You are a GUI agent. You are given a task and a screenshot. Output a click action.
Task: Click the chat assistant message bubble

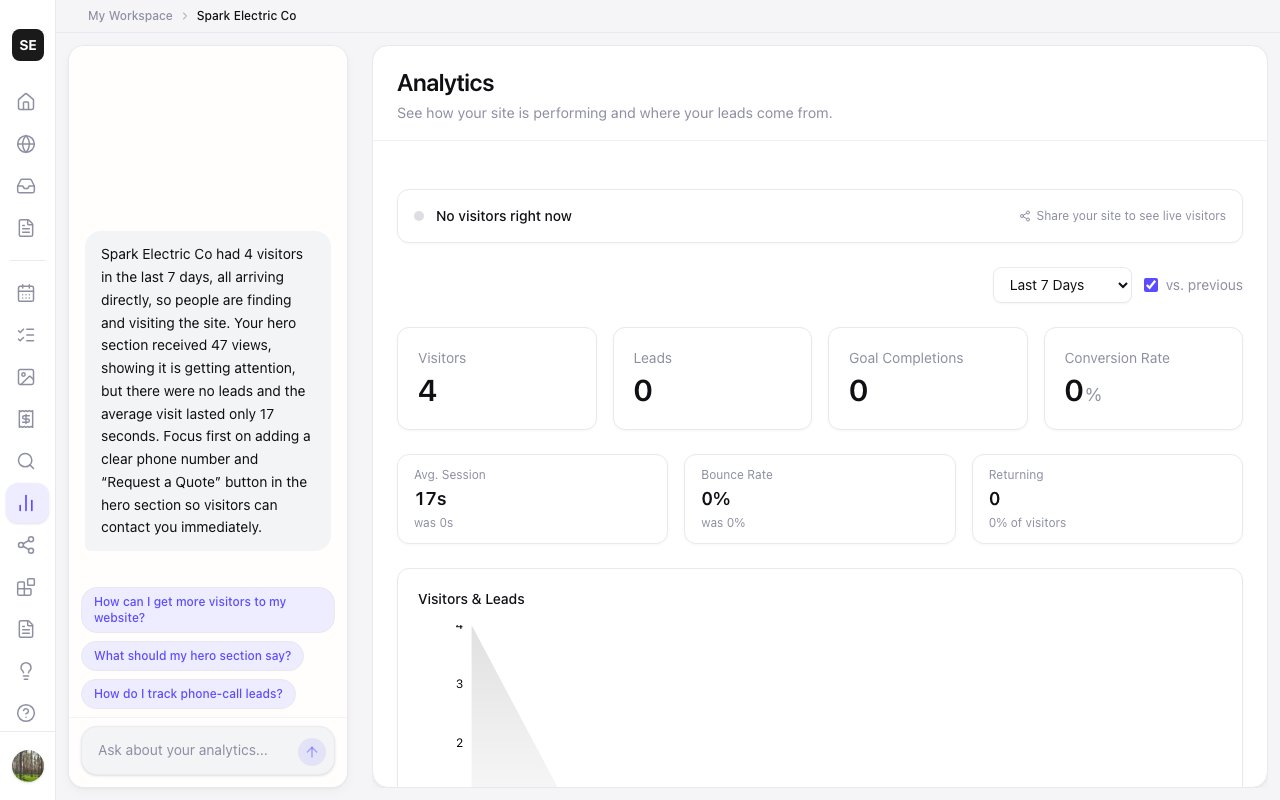(208, 391)
